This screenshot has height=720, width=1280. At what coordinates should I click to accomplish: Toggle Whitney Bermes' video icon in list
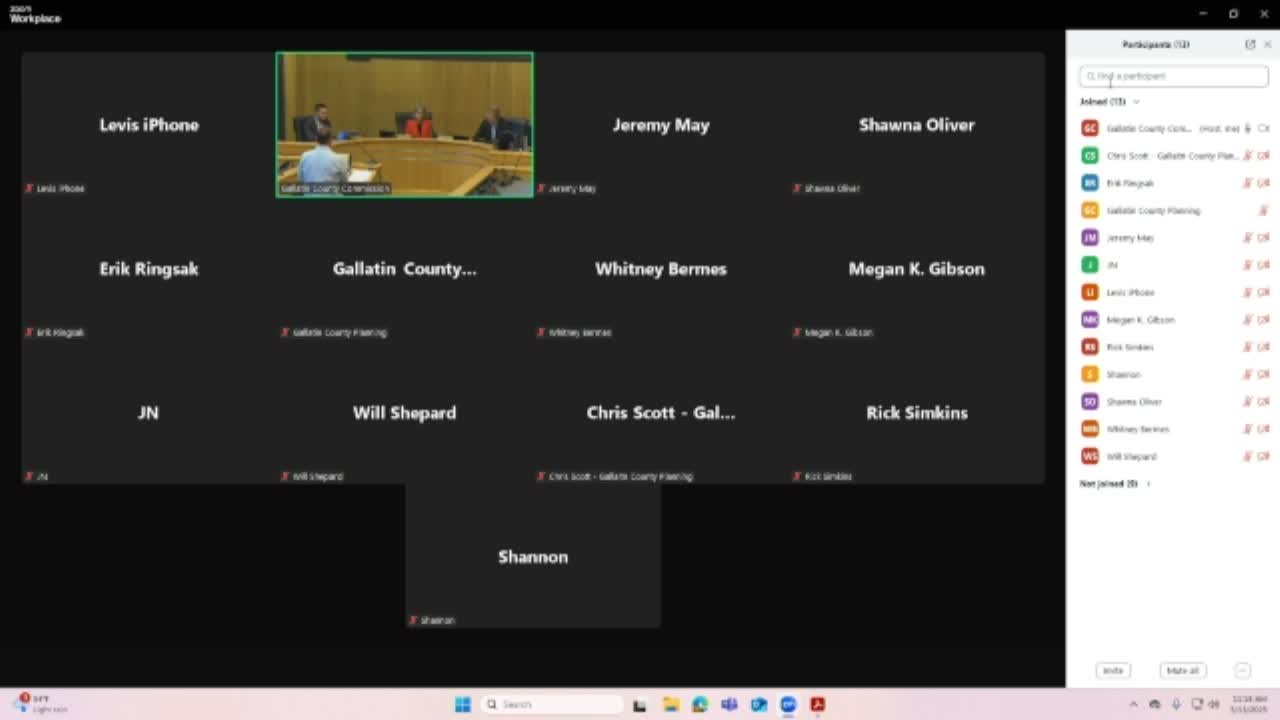coord(1263,429)
